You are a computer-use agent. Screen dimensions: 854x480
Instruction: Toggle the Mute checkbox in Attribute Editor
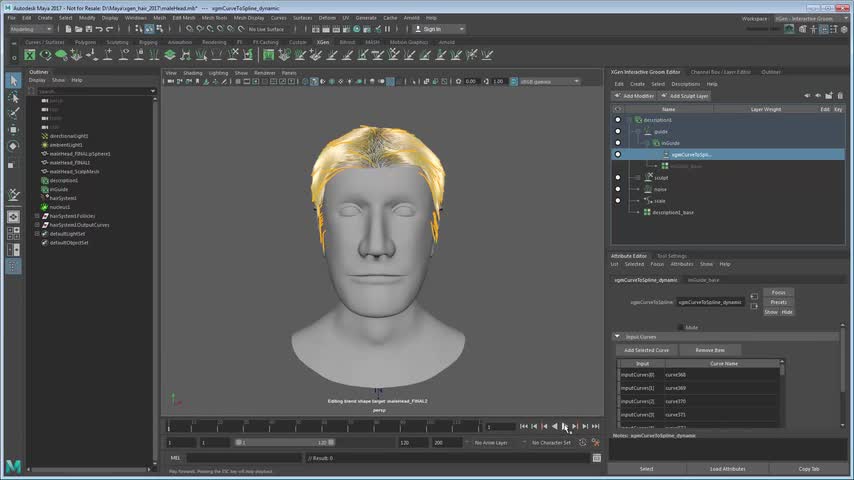click(681, 327)
